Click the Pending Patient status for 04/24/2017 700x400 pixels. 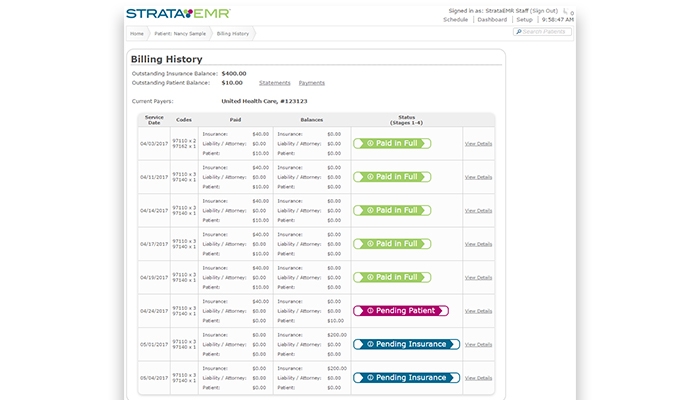[401, 311]
